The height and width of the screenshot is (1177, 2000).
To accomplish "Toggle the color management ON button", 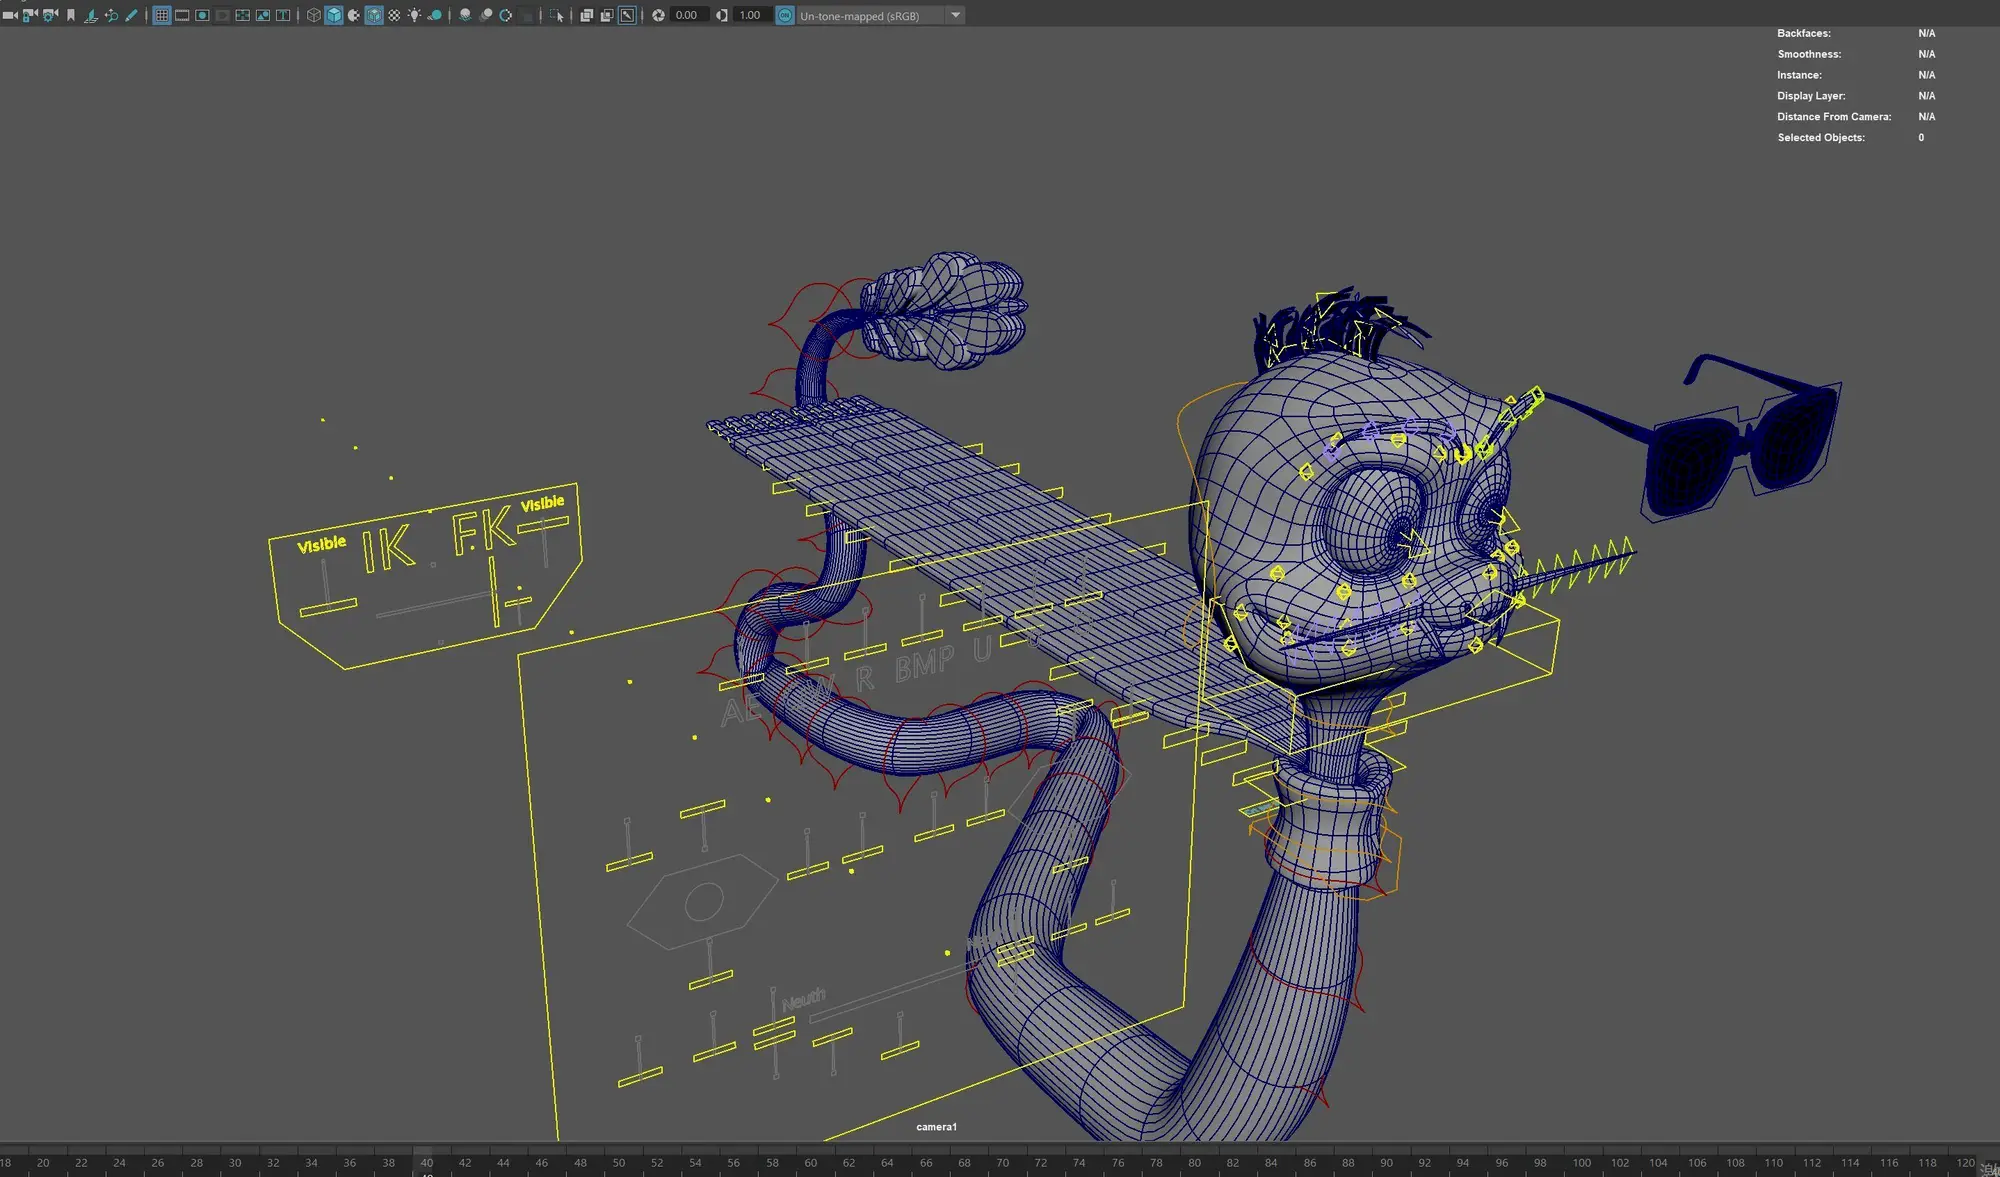I will [x=785, y=15].
